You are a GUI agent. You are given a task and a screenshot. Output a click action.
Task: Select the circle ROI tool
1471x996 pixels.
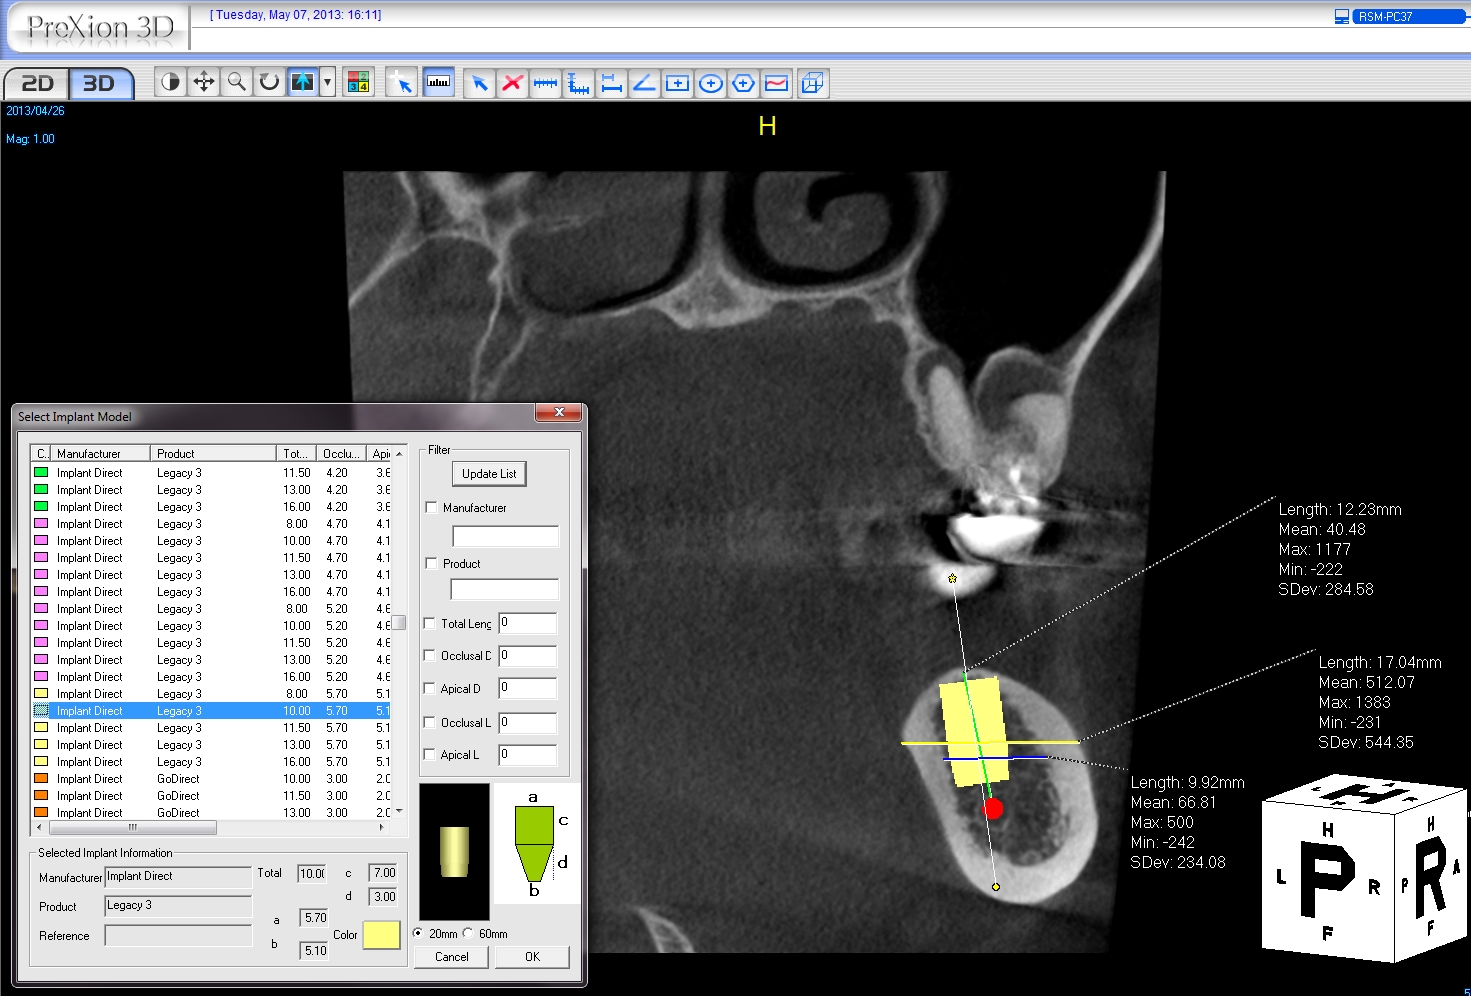click(710, 83)
